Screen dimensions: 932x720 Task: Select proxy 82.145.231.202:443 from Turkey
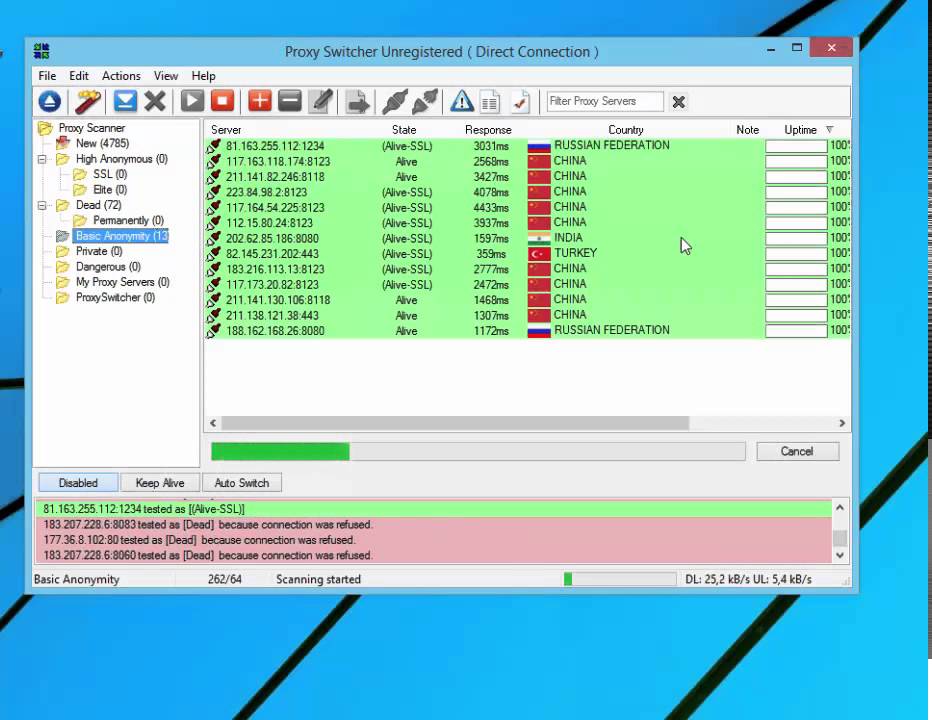point(527,254)
